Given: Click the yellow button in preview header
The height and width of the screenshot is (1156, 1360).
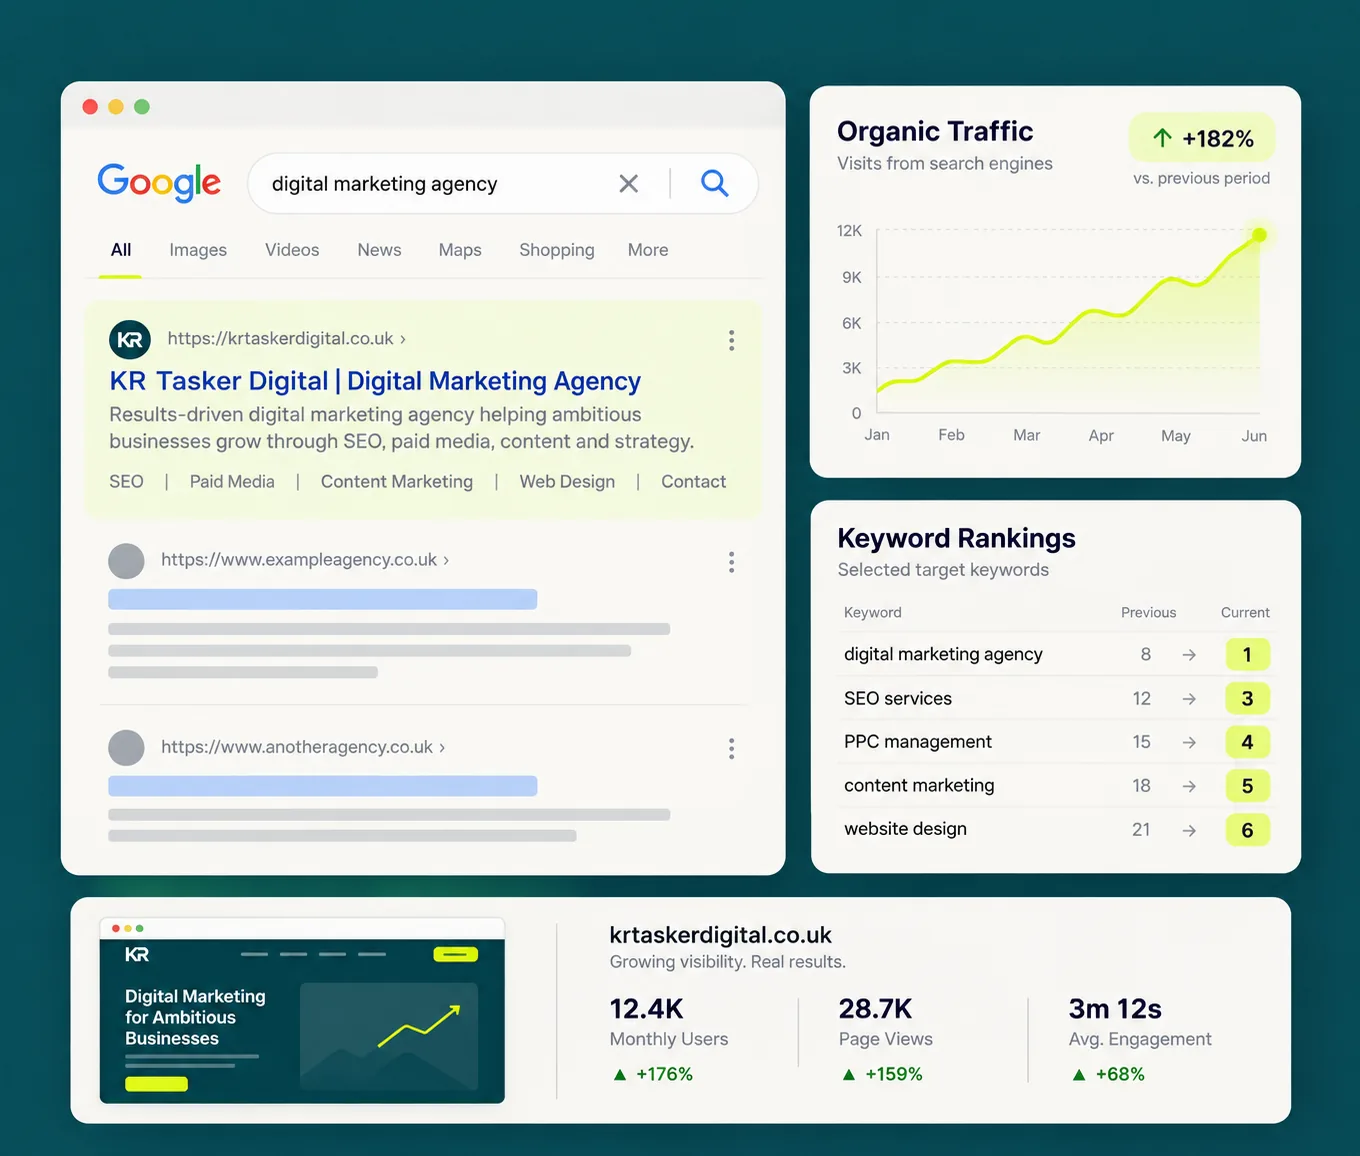Looking at the screenshot, I should click(x=455, y=955).
